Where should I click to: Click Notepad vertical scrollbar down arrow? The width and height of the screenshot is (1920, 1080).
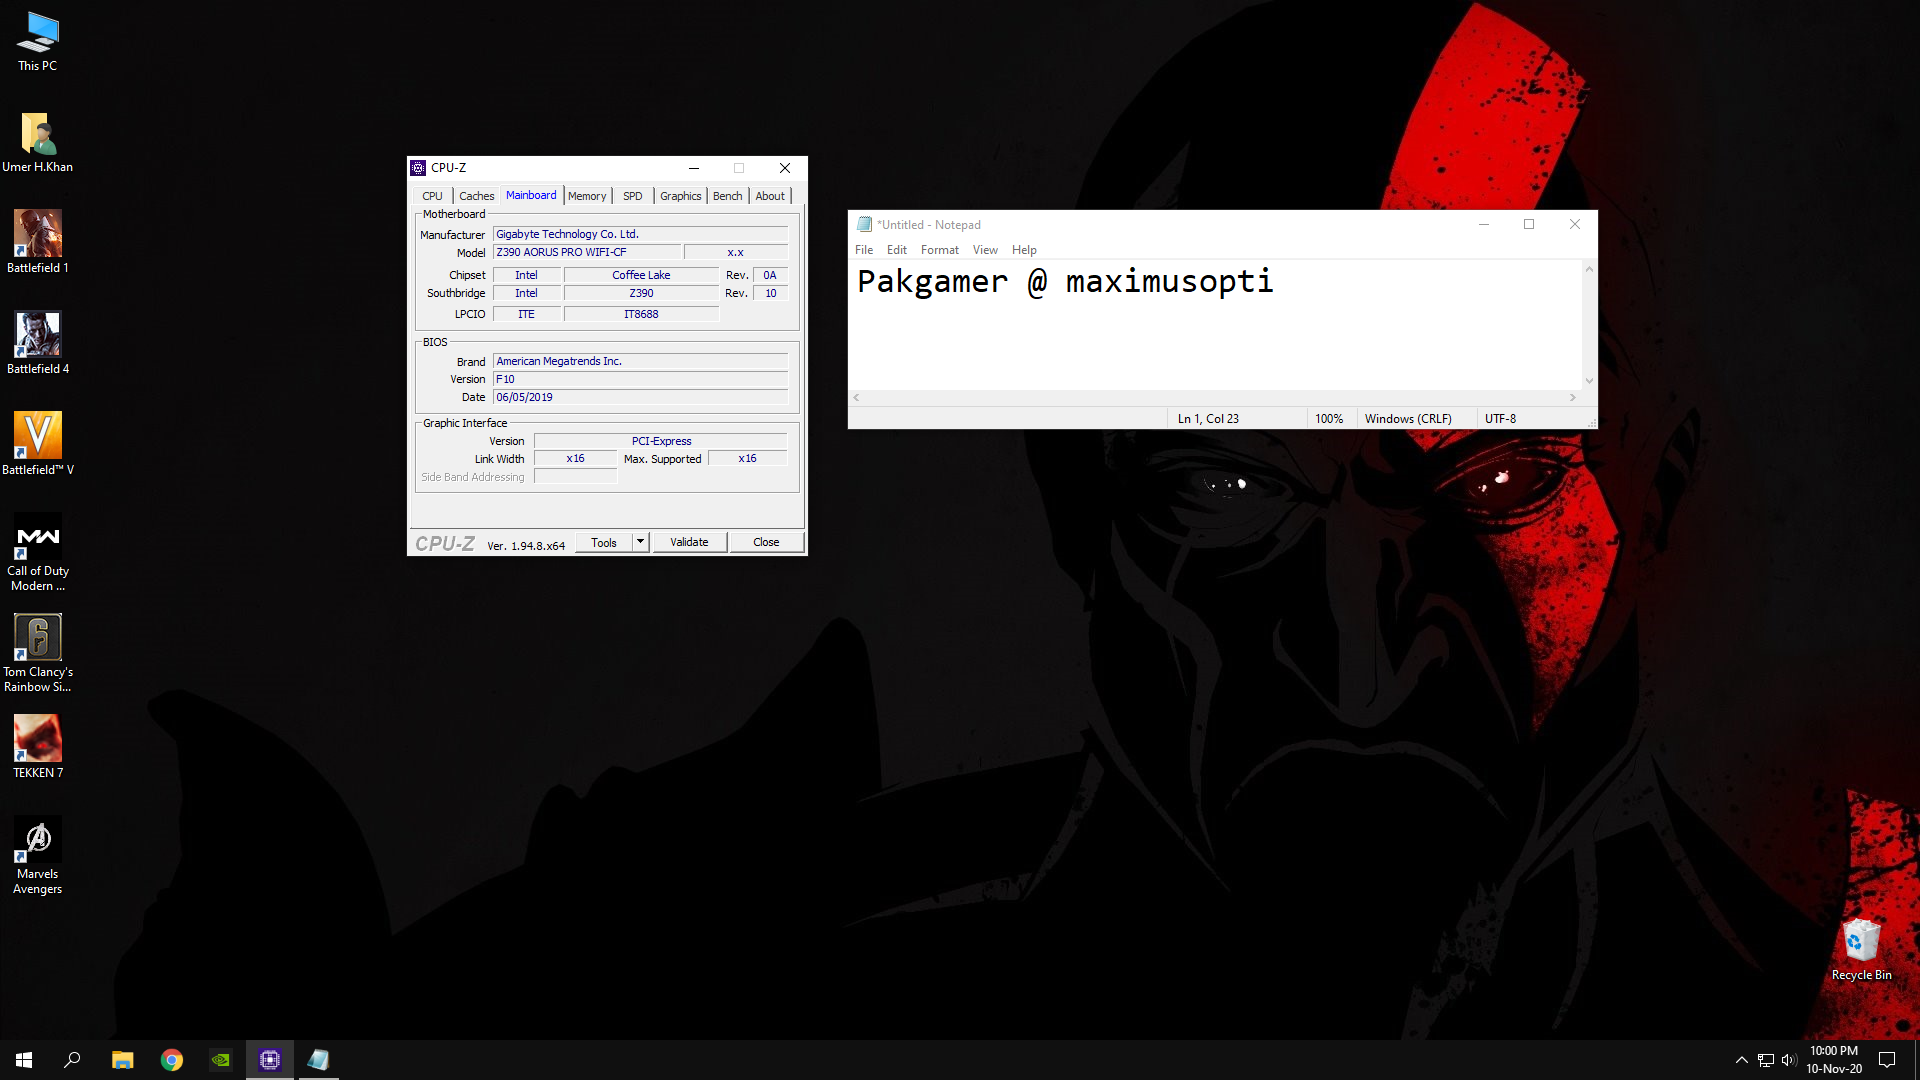point(1589,381)
